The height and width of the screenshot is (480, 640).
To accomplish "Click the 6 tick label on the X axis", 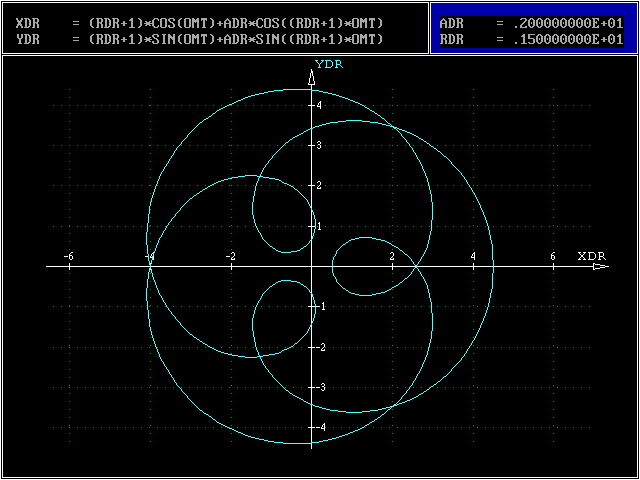I will pyautogui.click(x=553, y=257).
